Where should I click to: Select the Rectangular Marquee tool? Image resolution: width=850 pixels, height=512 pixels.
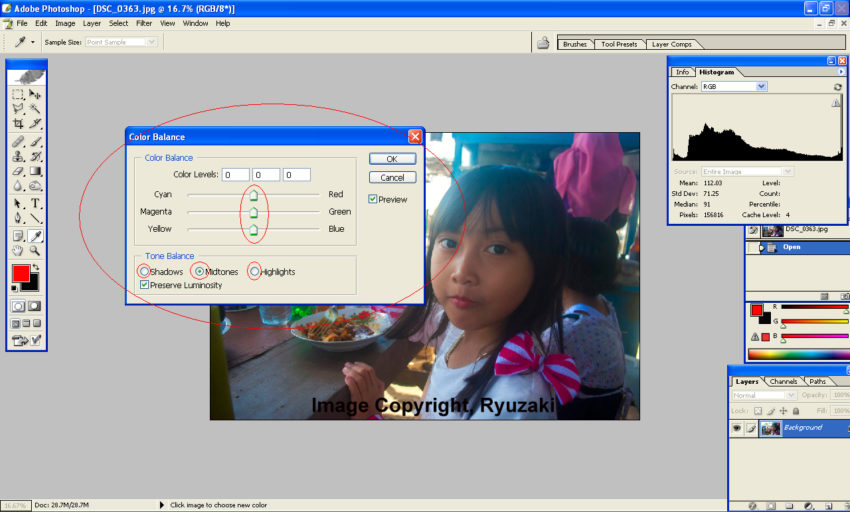pos(18,93)
